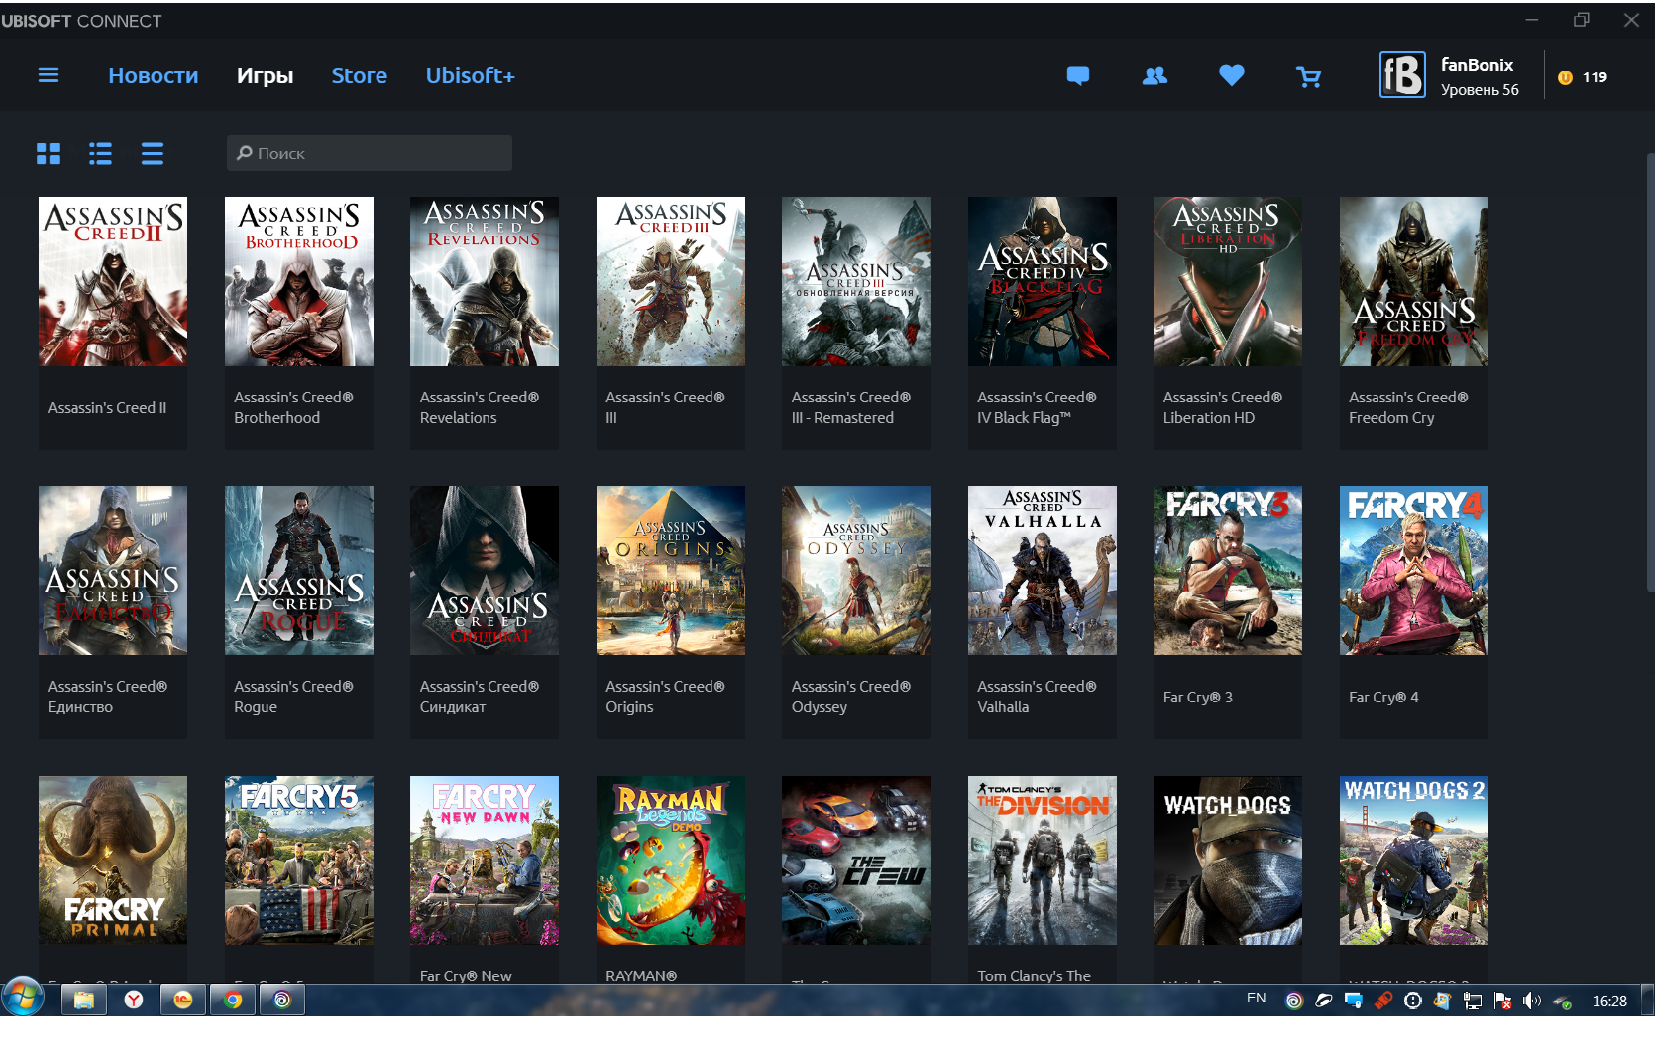Open the Store tab

click(x=359, y=76)
